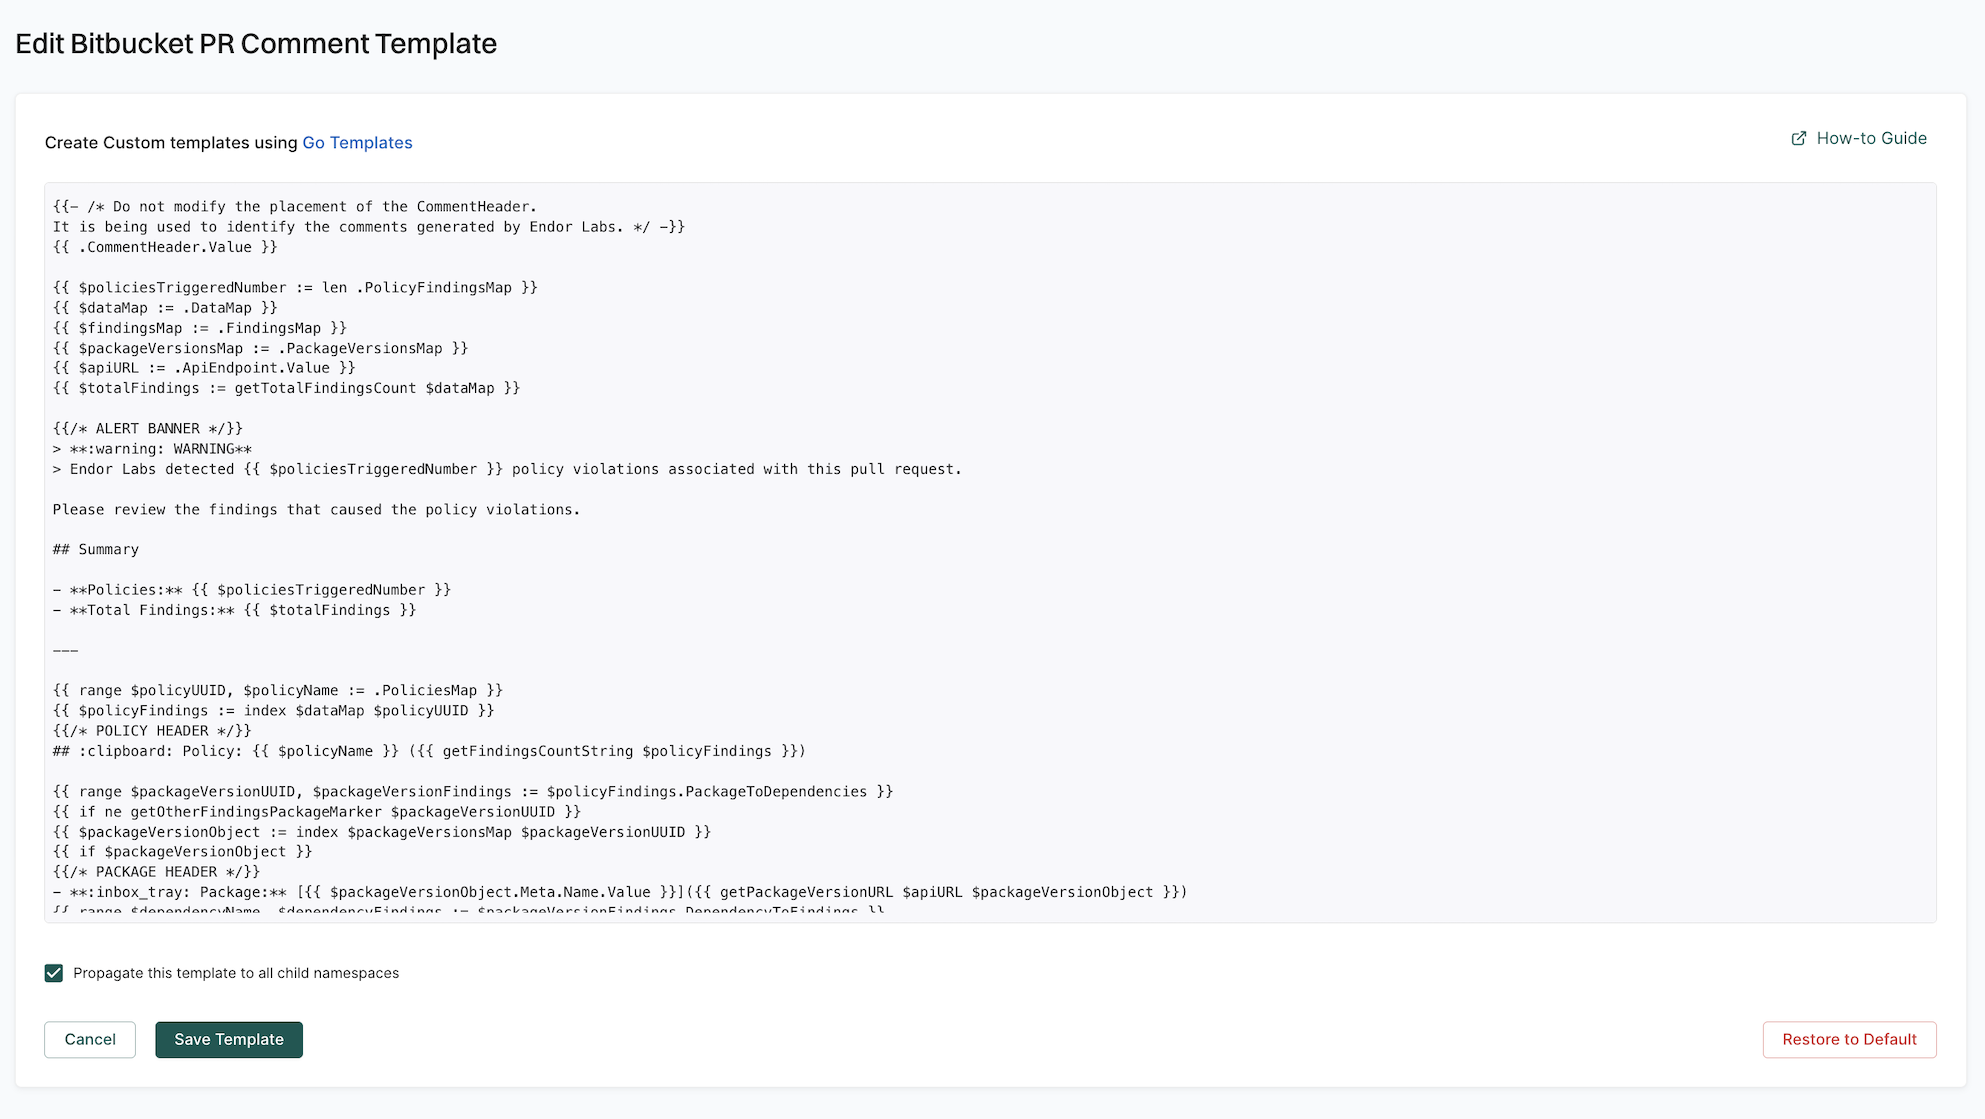The image size is (1985, 1119).
Task: Click the ':inbox_tray: Package:' template line
Action: pos(620,892)
